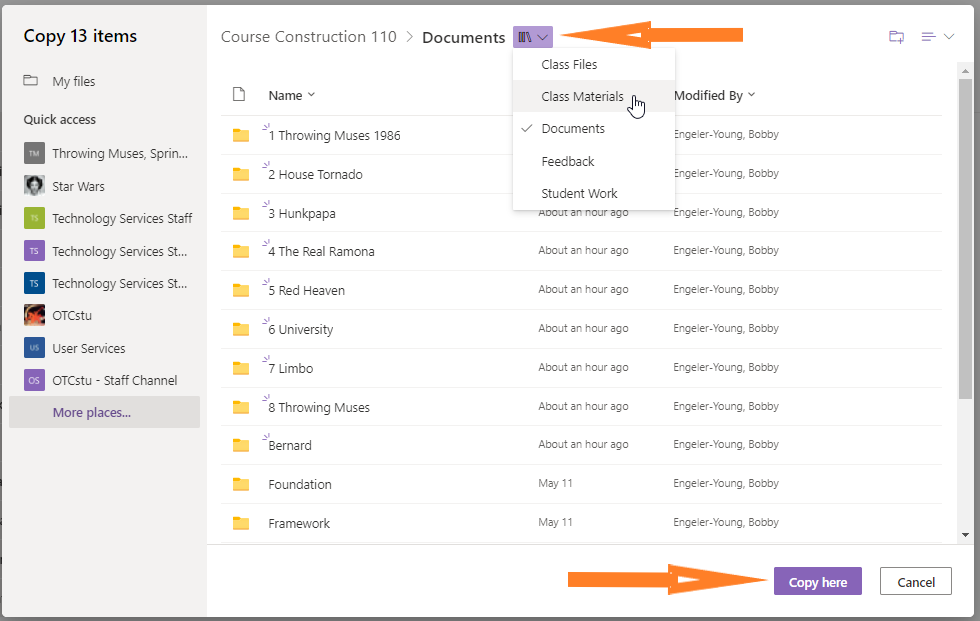Select Technology Services Staff quick access entry
Screen dimensions: 980x621
coord(122,218)
